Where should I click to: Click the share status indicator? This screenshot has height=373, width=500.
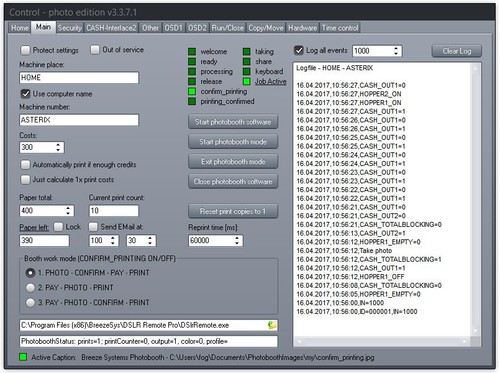point(247,61)
